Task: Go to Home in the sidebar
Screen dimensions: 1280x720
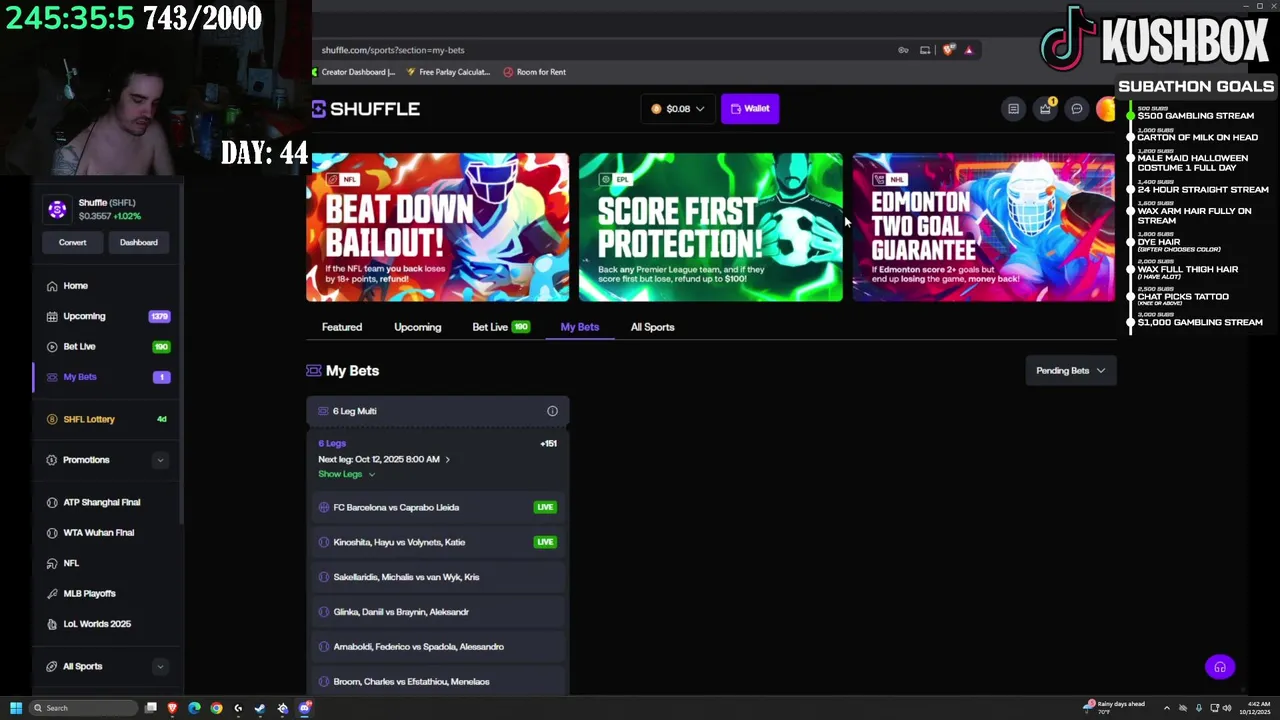Action: (x=108, y=286)
